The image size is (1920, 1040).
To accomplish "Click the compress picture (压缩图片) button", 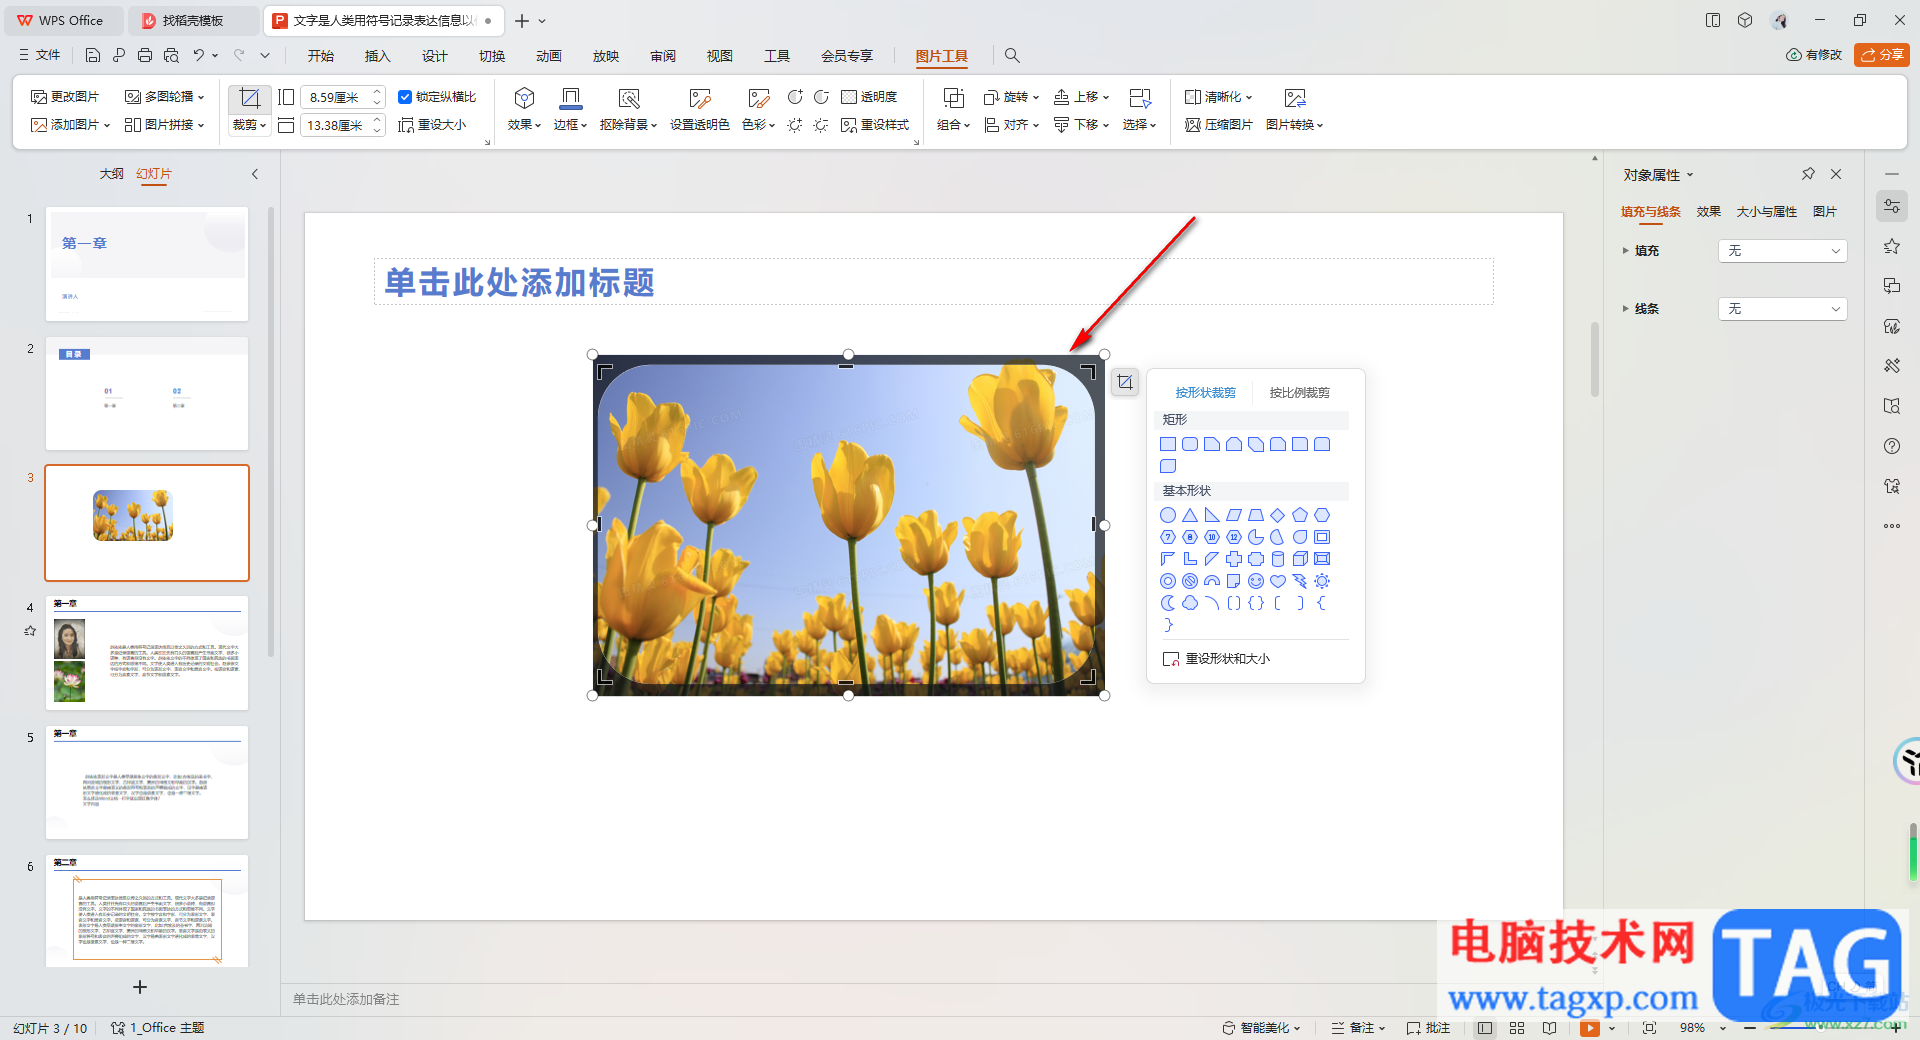I will pyautogui.click(x=1218, y=125).
